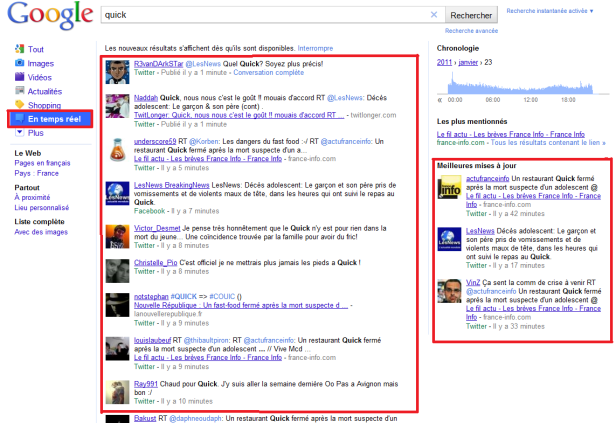Select the À proximité location filter

[34, 197]
